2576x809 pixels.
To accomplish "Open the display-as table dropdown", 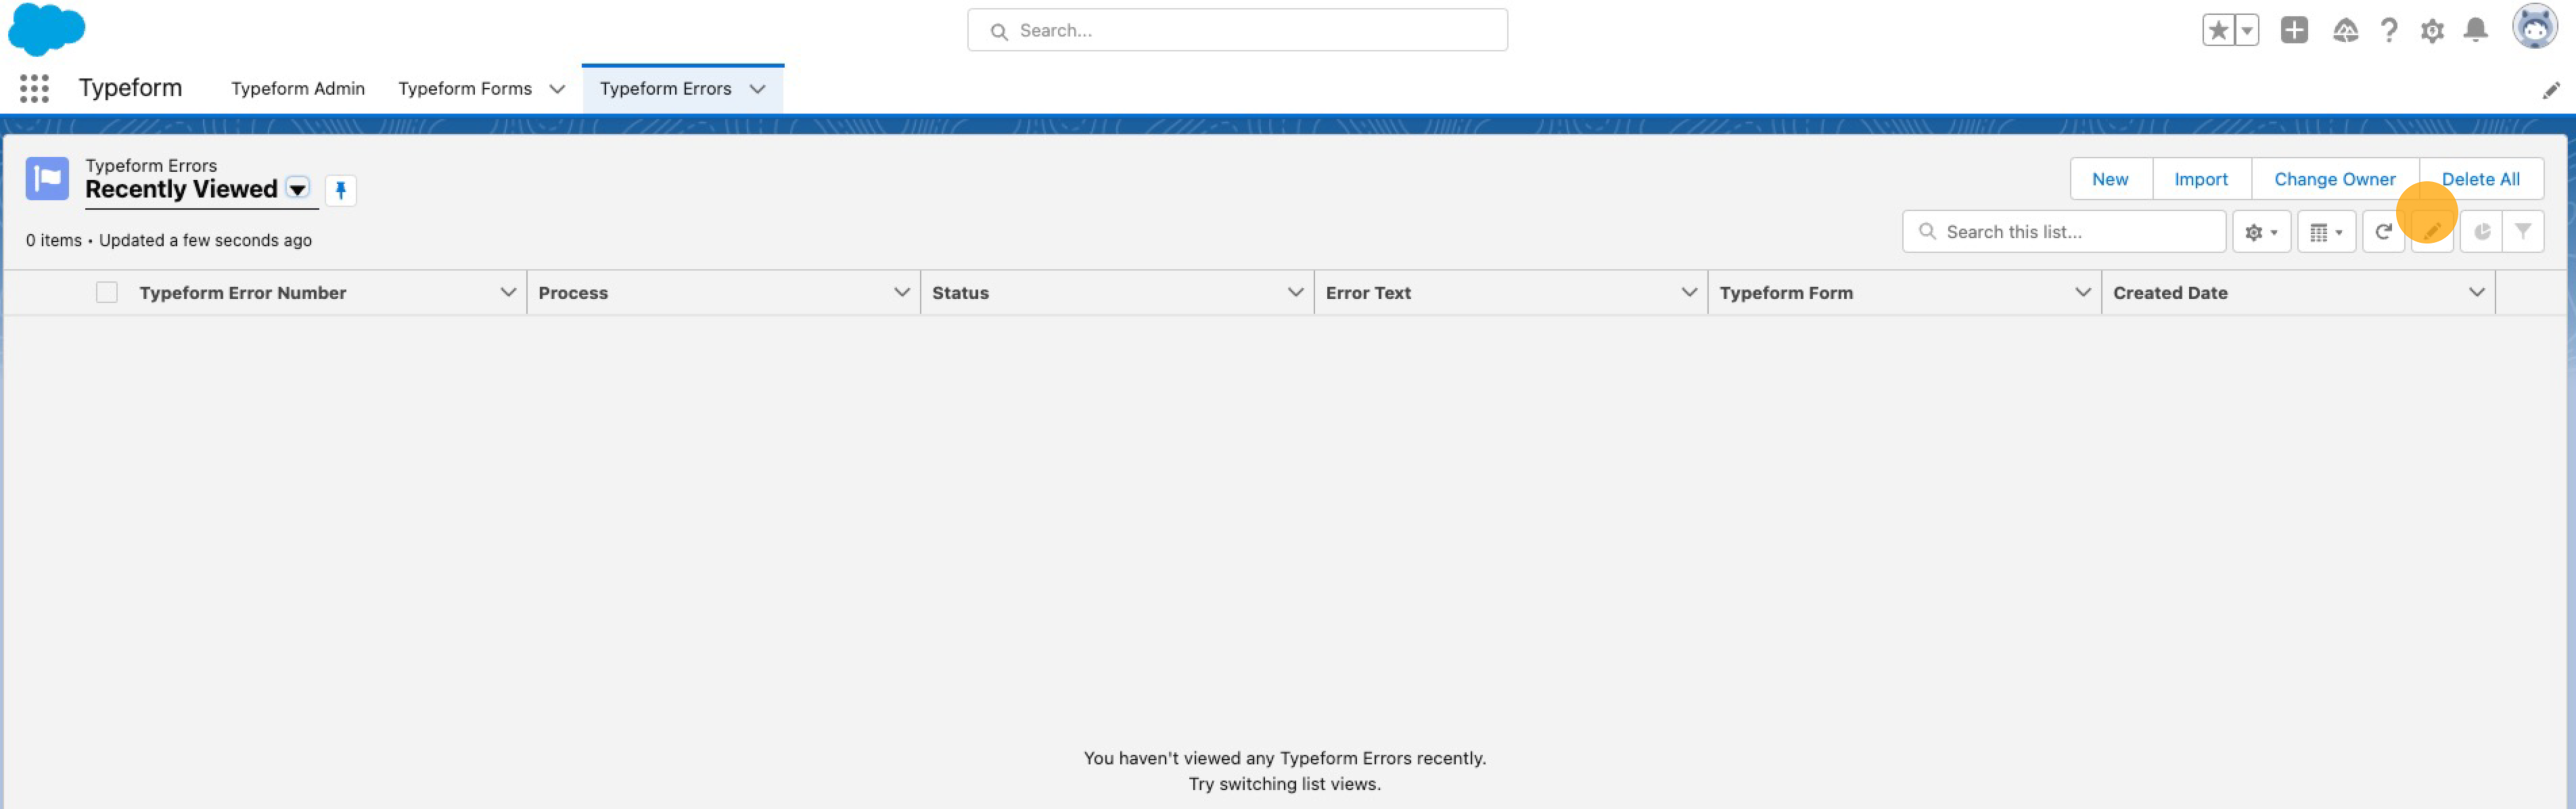I will [2326, 232].
